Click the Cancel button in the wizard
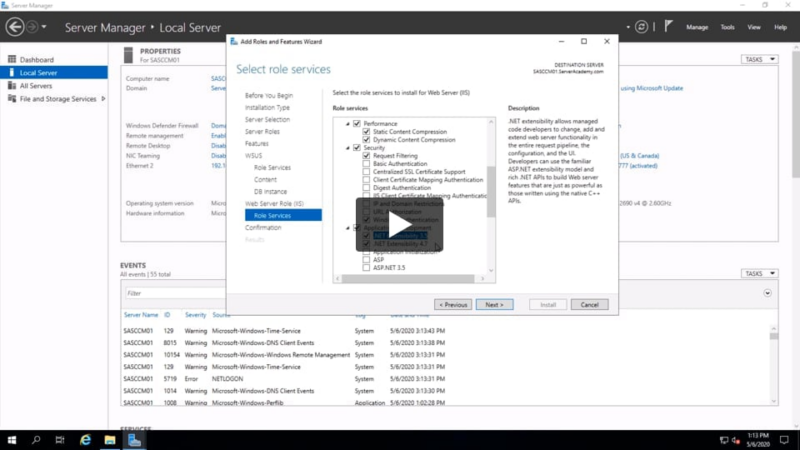 pos(589,304)
